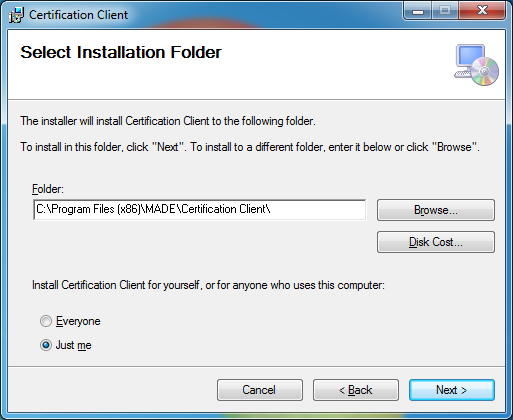Click the 'Certification Client' title bar text
Image resolution: width=513 pixels, height=420 pixels.
[78, 15]
